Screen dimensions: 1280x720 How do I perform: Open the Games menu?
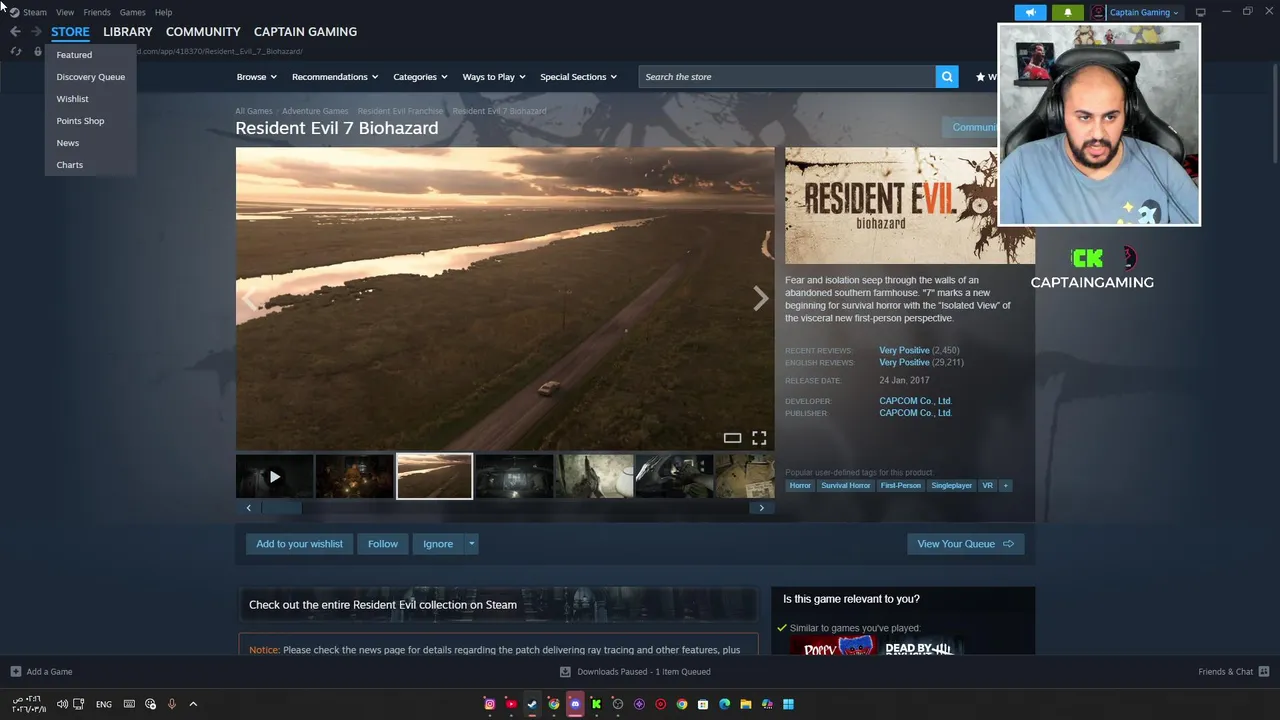(x=132, y=12)
